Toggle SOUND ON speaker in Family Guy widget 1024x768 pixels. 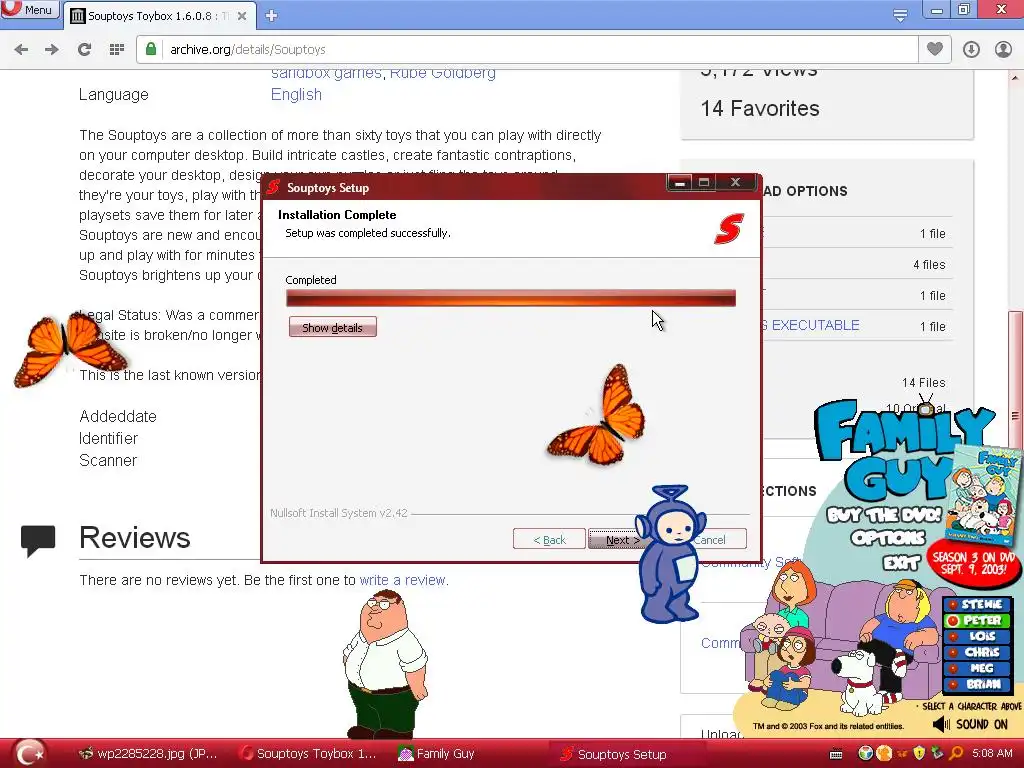tap(970, 724)
